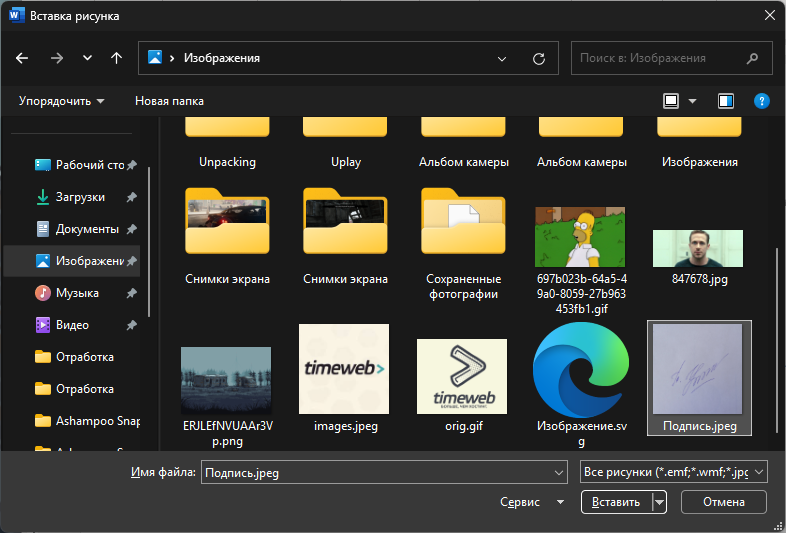
Task: Open the Сервис menu
Action: pos(532,502)
